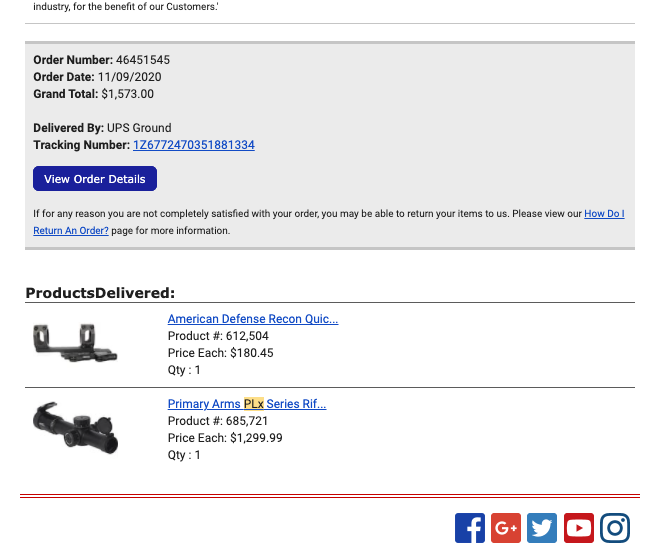This screenshot has width=667, height=545.
Task: Follow the Return An Order? link
Action: pyautogui.click(x=71, y=231)
